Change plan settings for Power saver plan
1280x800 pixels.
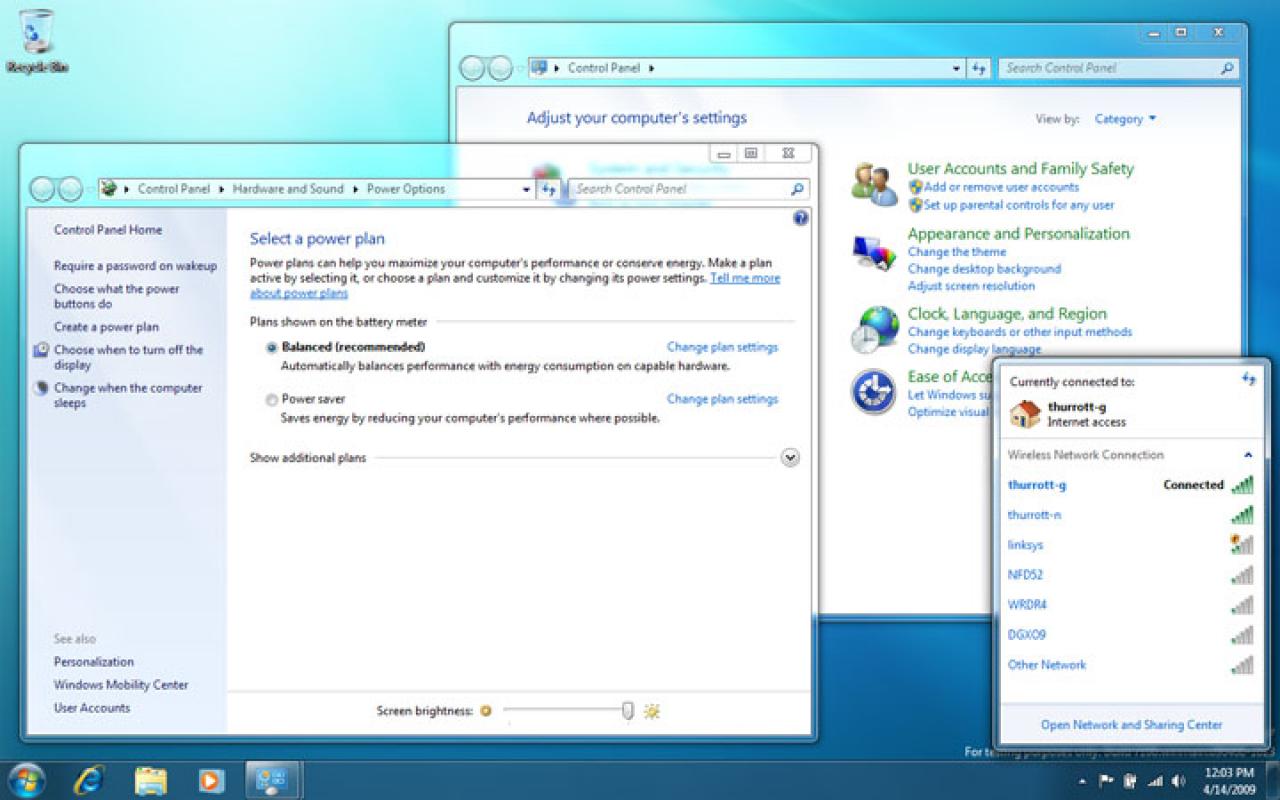coord(722,399)
